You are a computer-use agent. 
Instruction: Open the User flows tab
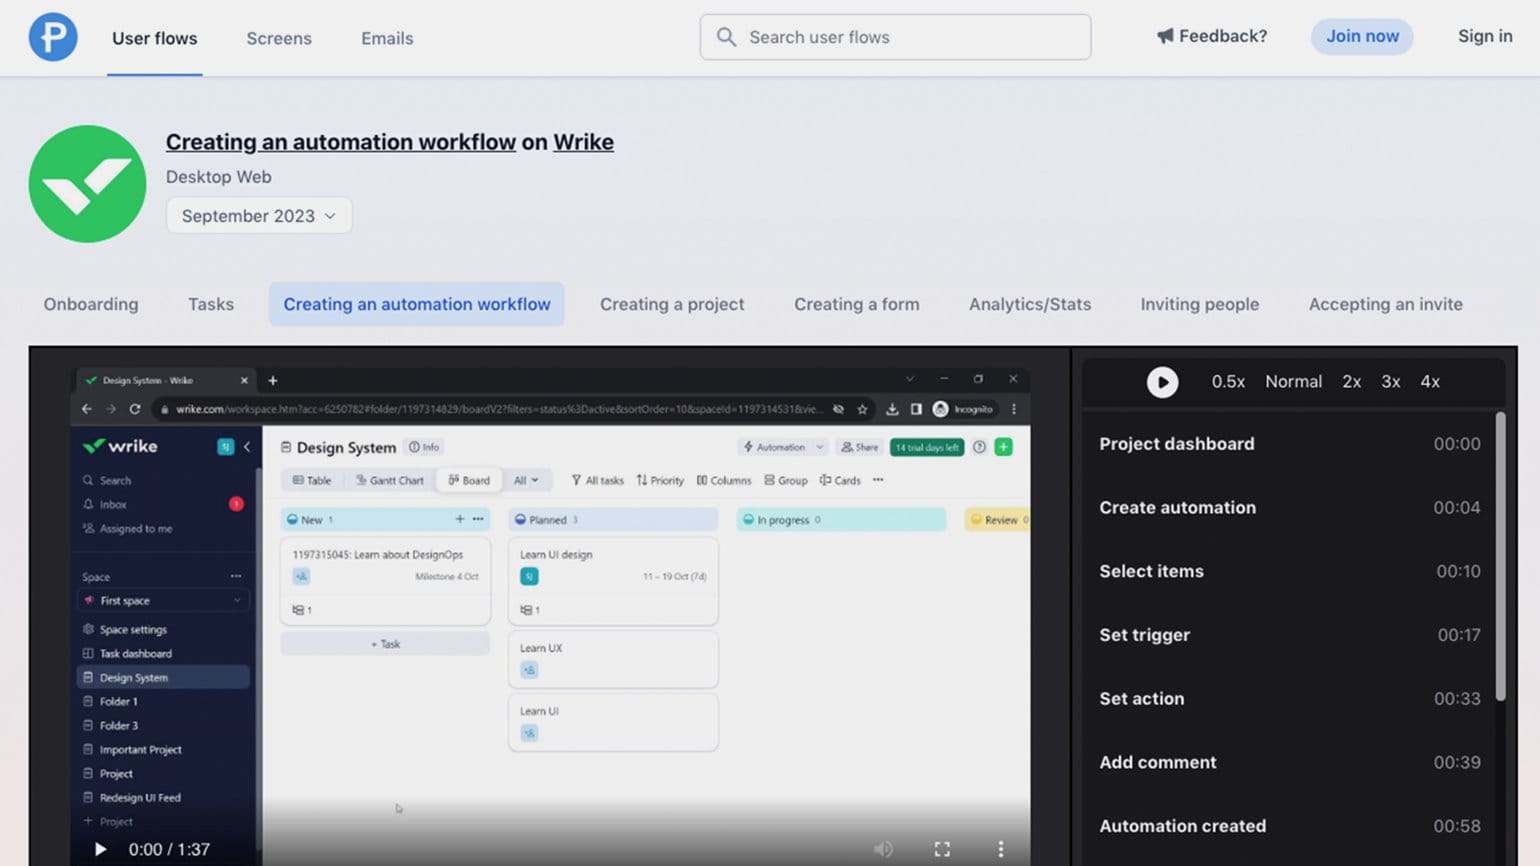(x=155, y=38)
